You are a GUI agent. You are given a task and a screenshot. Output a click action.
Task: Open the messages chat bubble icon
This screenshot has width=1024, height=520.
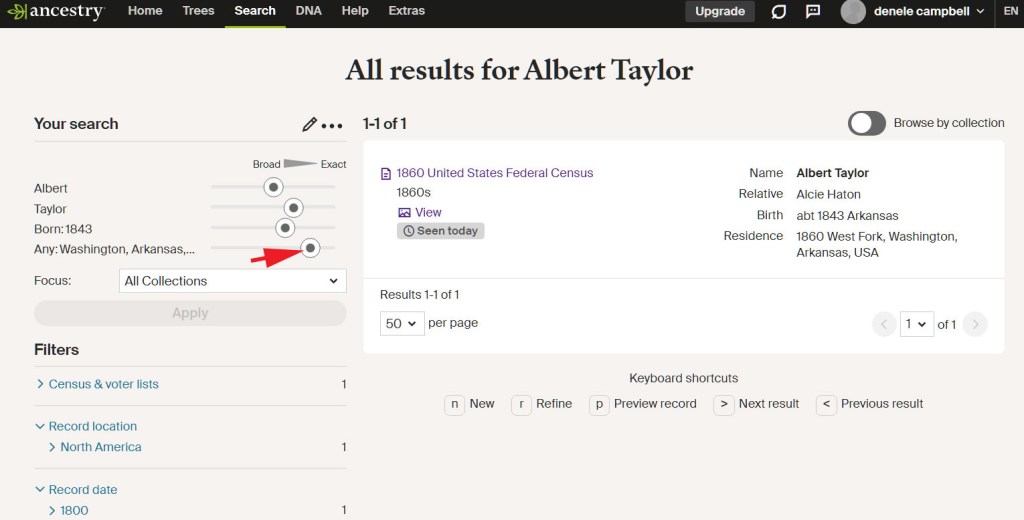pyautogui.click(x=779, y=12)
